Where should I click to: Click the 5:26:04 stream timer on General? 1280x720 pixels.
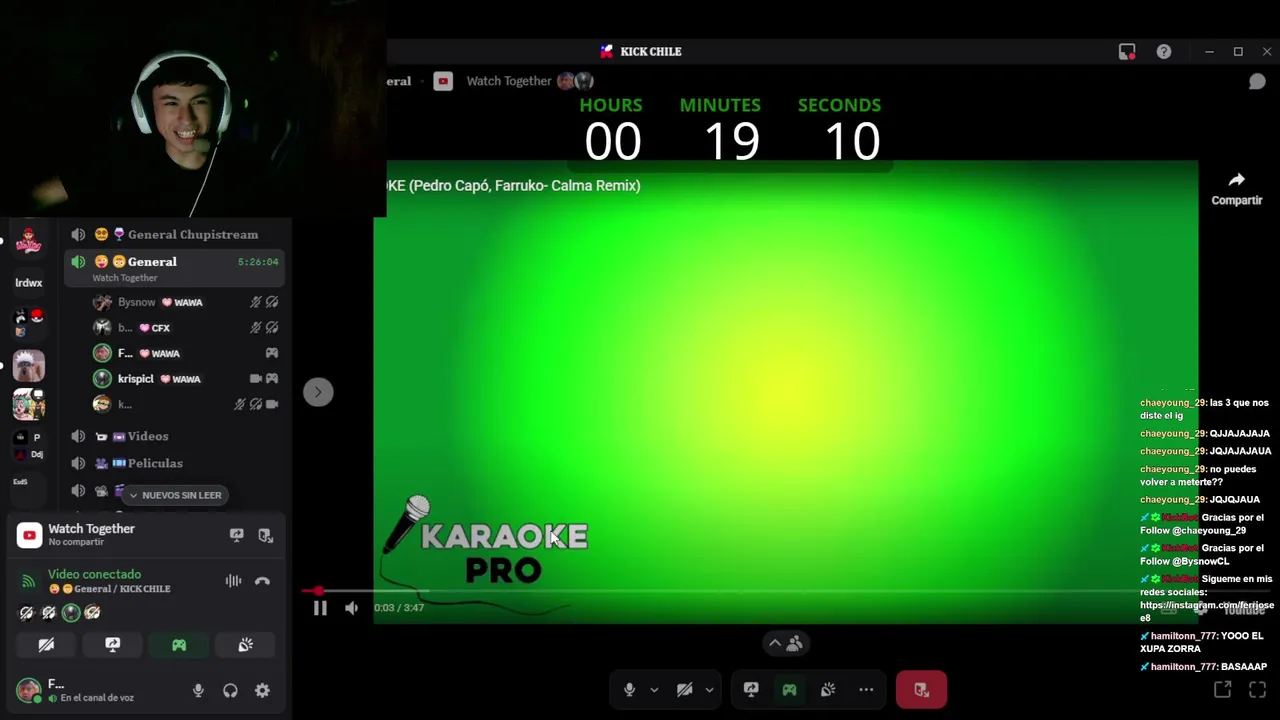point(258,262)
